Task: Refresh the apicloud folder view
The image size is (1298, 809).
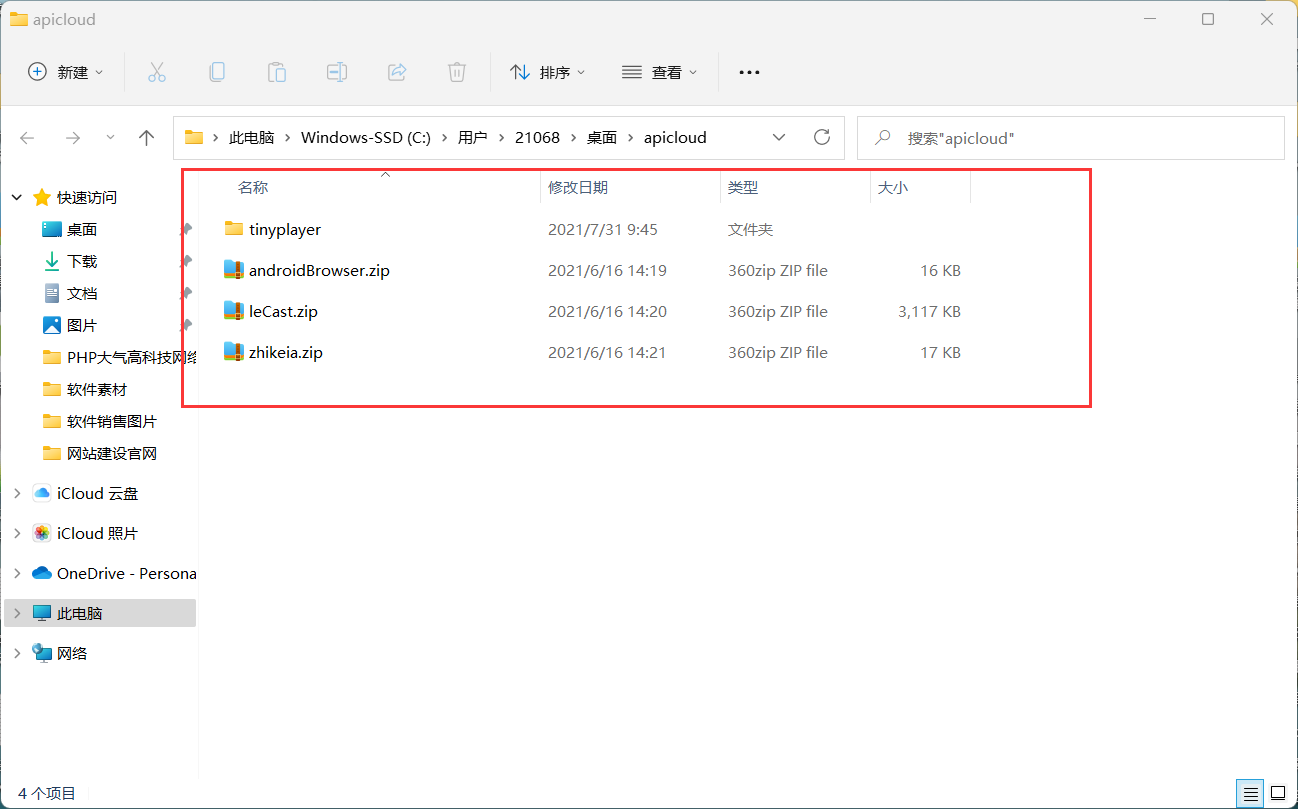Action: click(822, 137)
